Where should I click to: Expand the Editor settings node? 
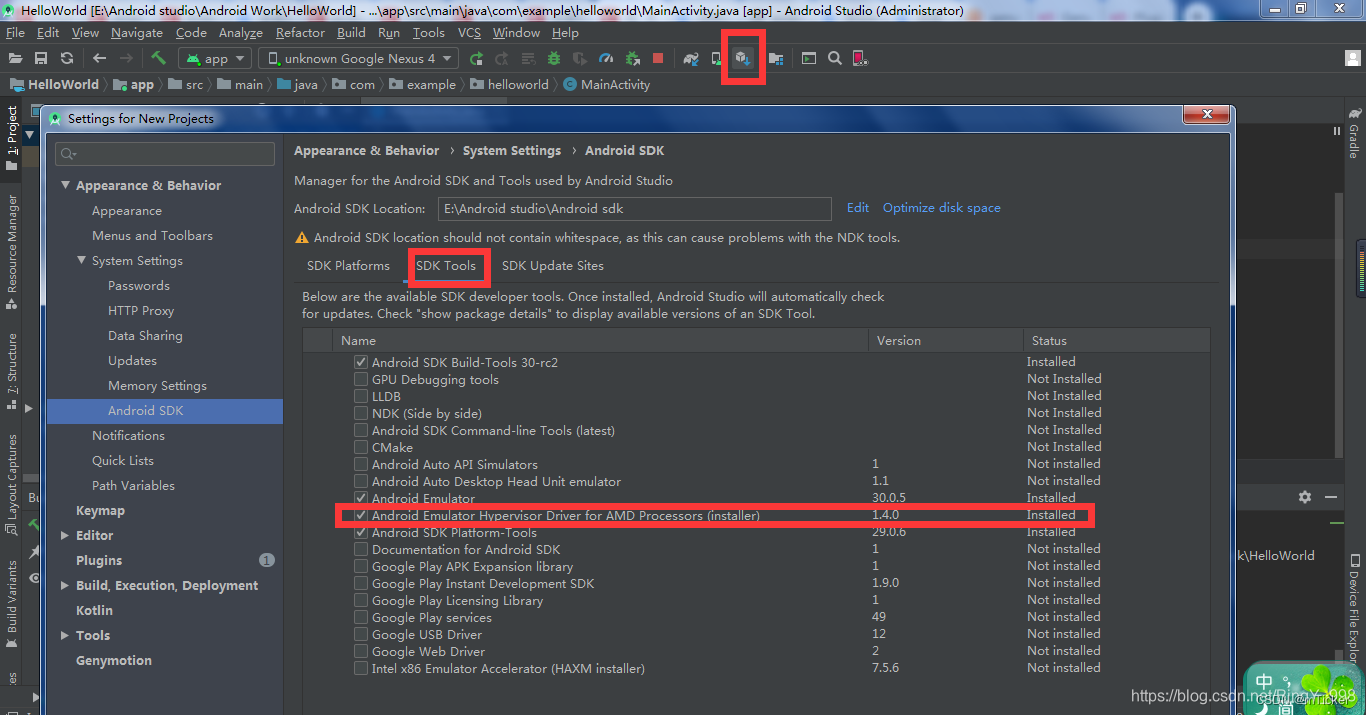(65, 535)
